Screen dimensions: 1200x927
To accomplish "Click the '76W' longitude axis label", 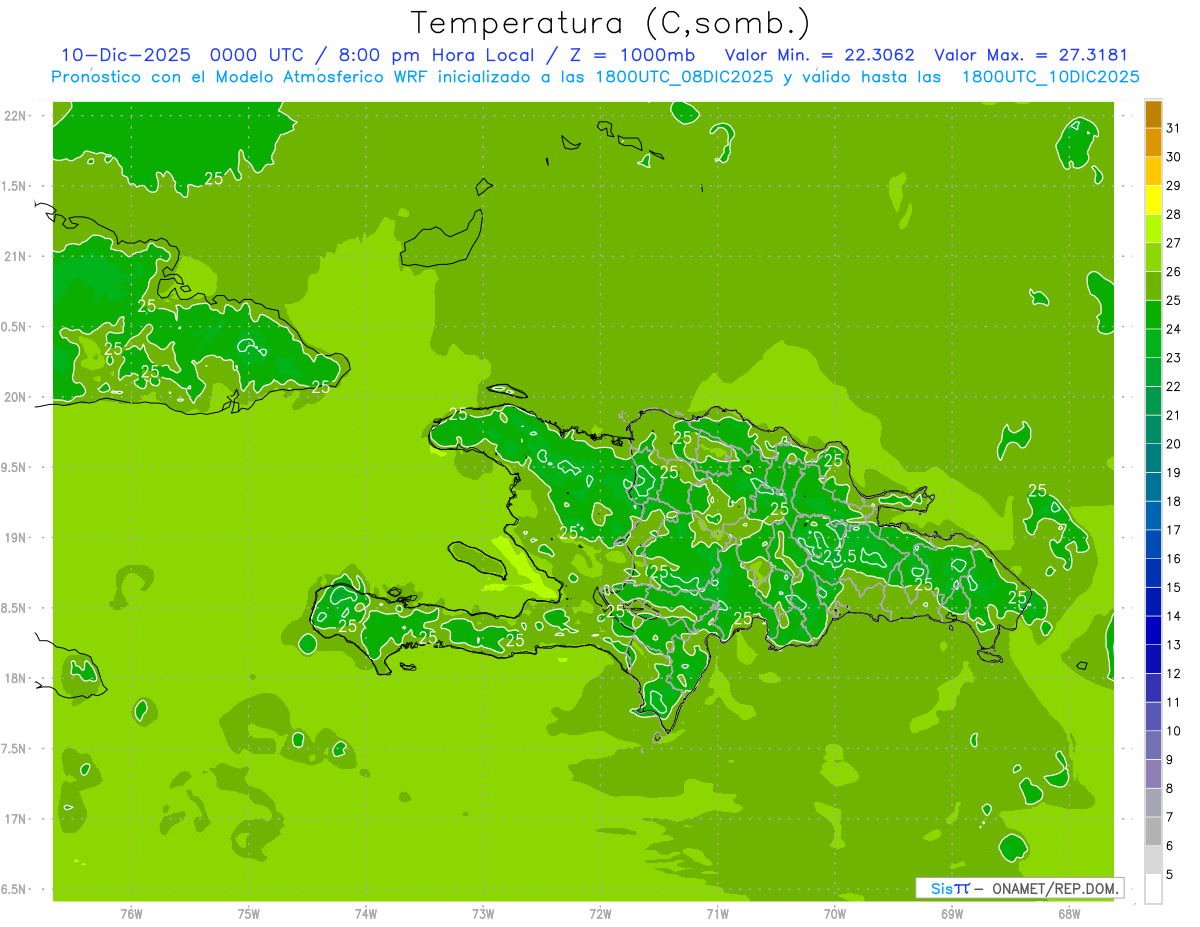I will click(x=131, y=913).
